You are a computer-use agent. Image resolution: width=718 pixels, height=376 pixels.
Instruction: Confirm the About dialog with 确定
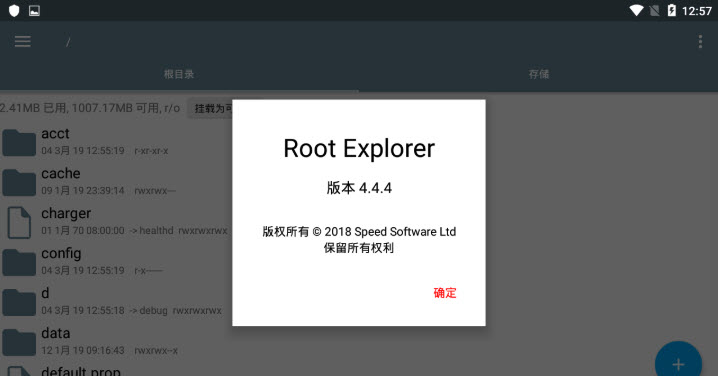click(x=445, y=293)
